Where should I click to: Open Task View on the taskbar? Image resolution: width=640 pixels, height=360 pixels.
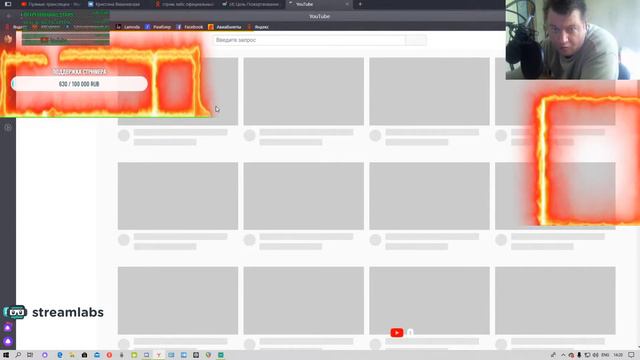[30, 355]
